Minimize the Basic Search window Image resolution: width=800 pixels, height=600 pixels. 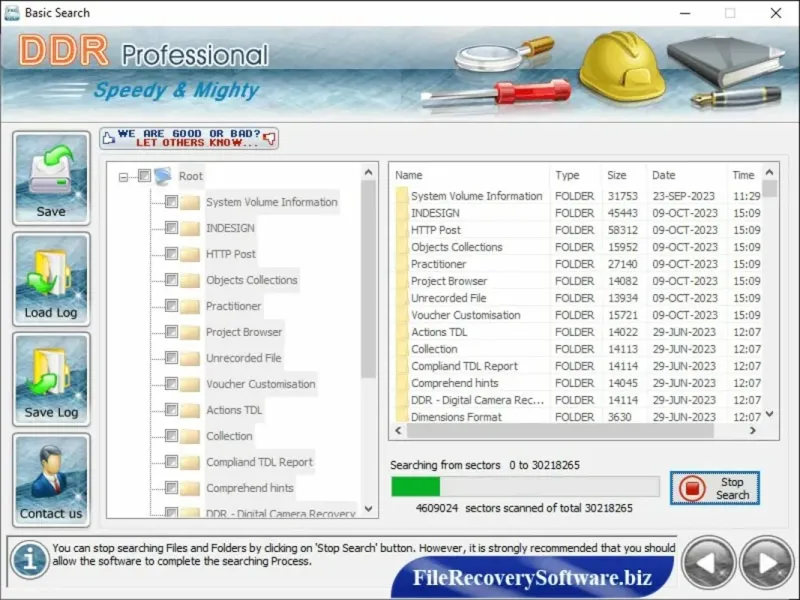click(x=685, y=13)
